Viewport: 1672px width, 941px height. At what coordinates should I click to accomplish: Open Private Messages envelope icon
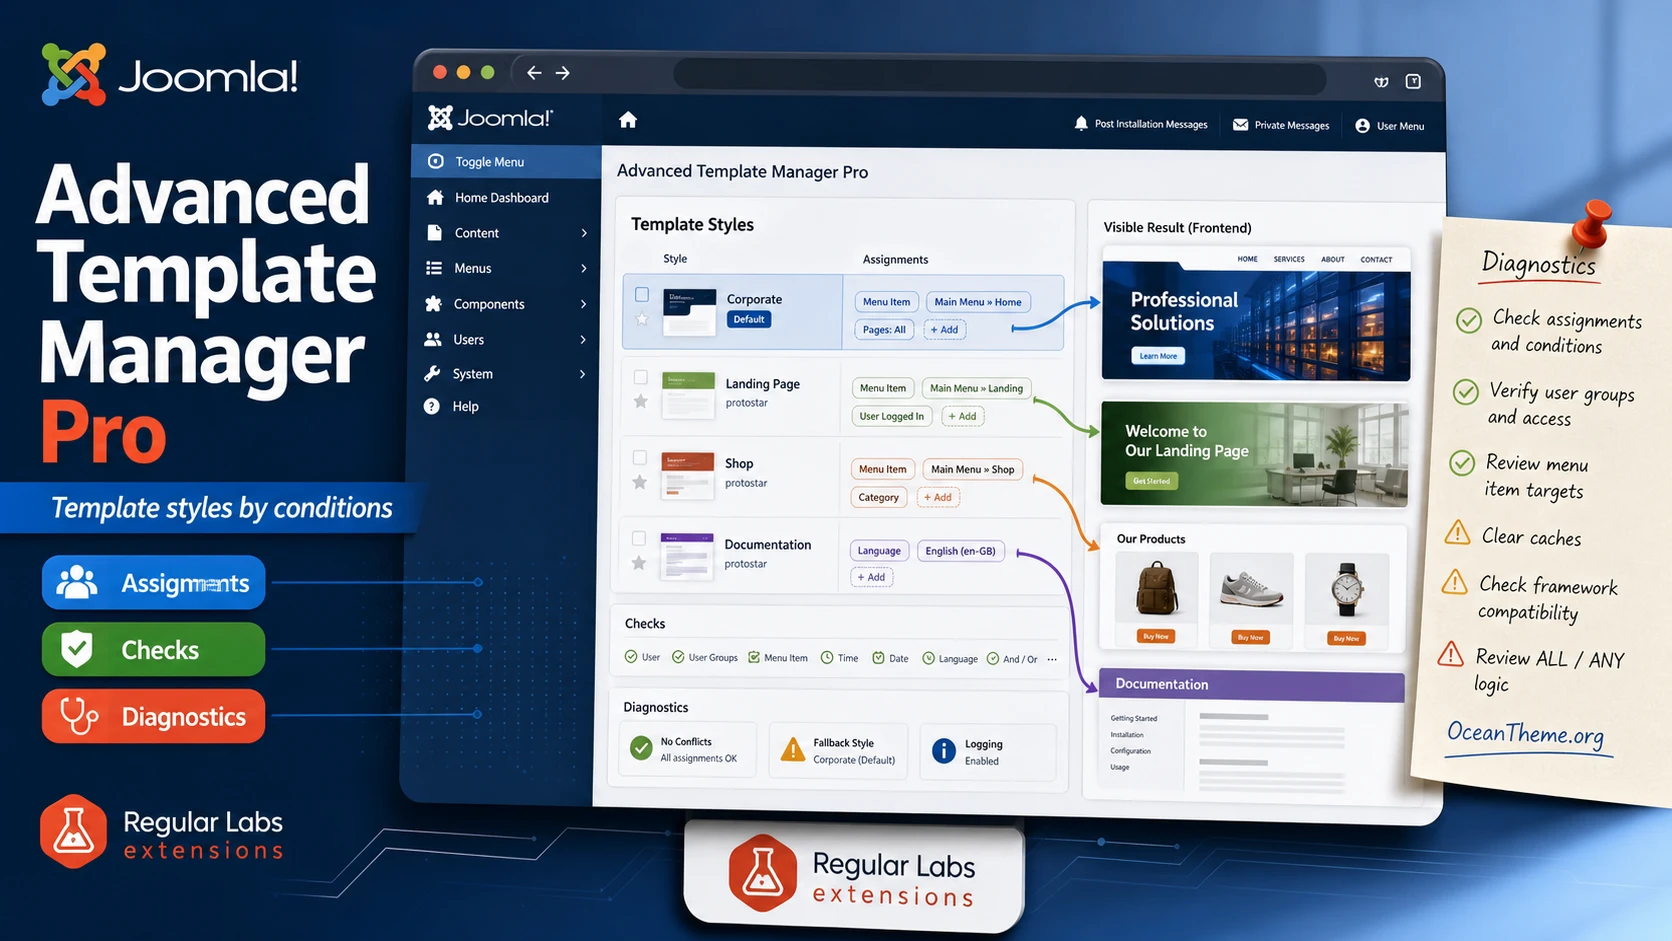click(x=1240, y=125)
